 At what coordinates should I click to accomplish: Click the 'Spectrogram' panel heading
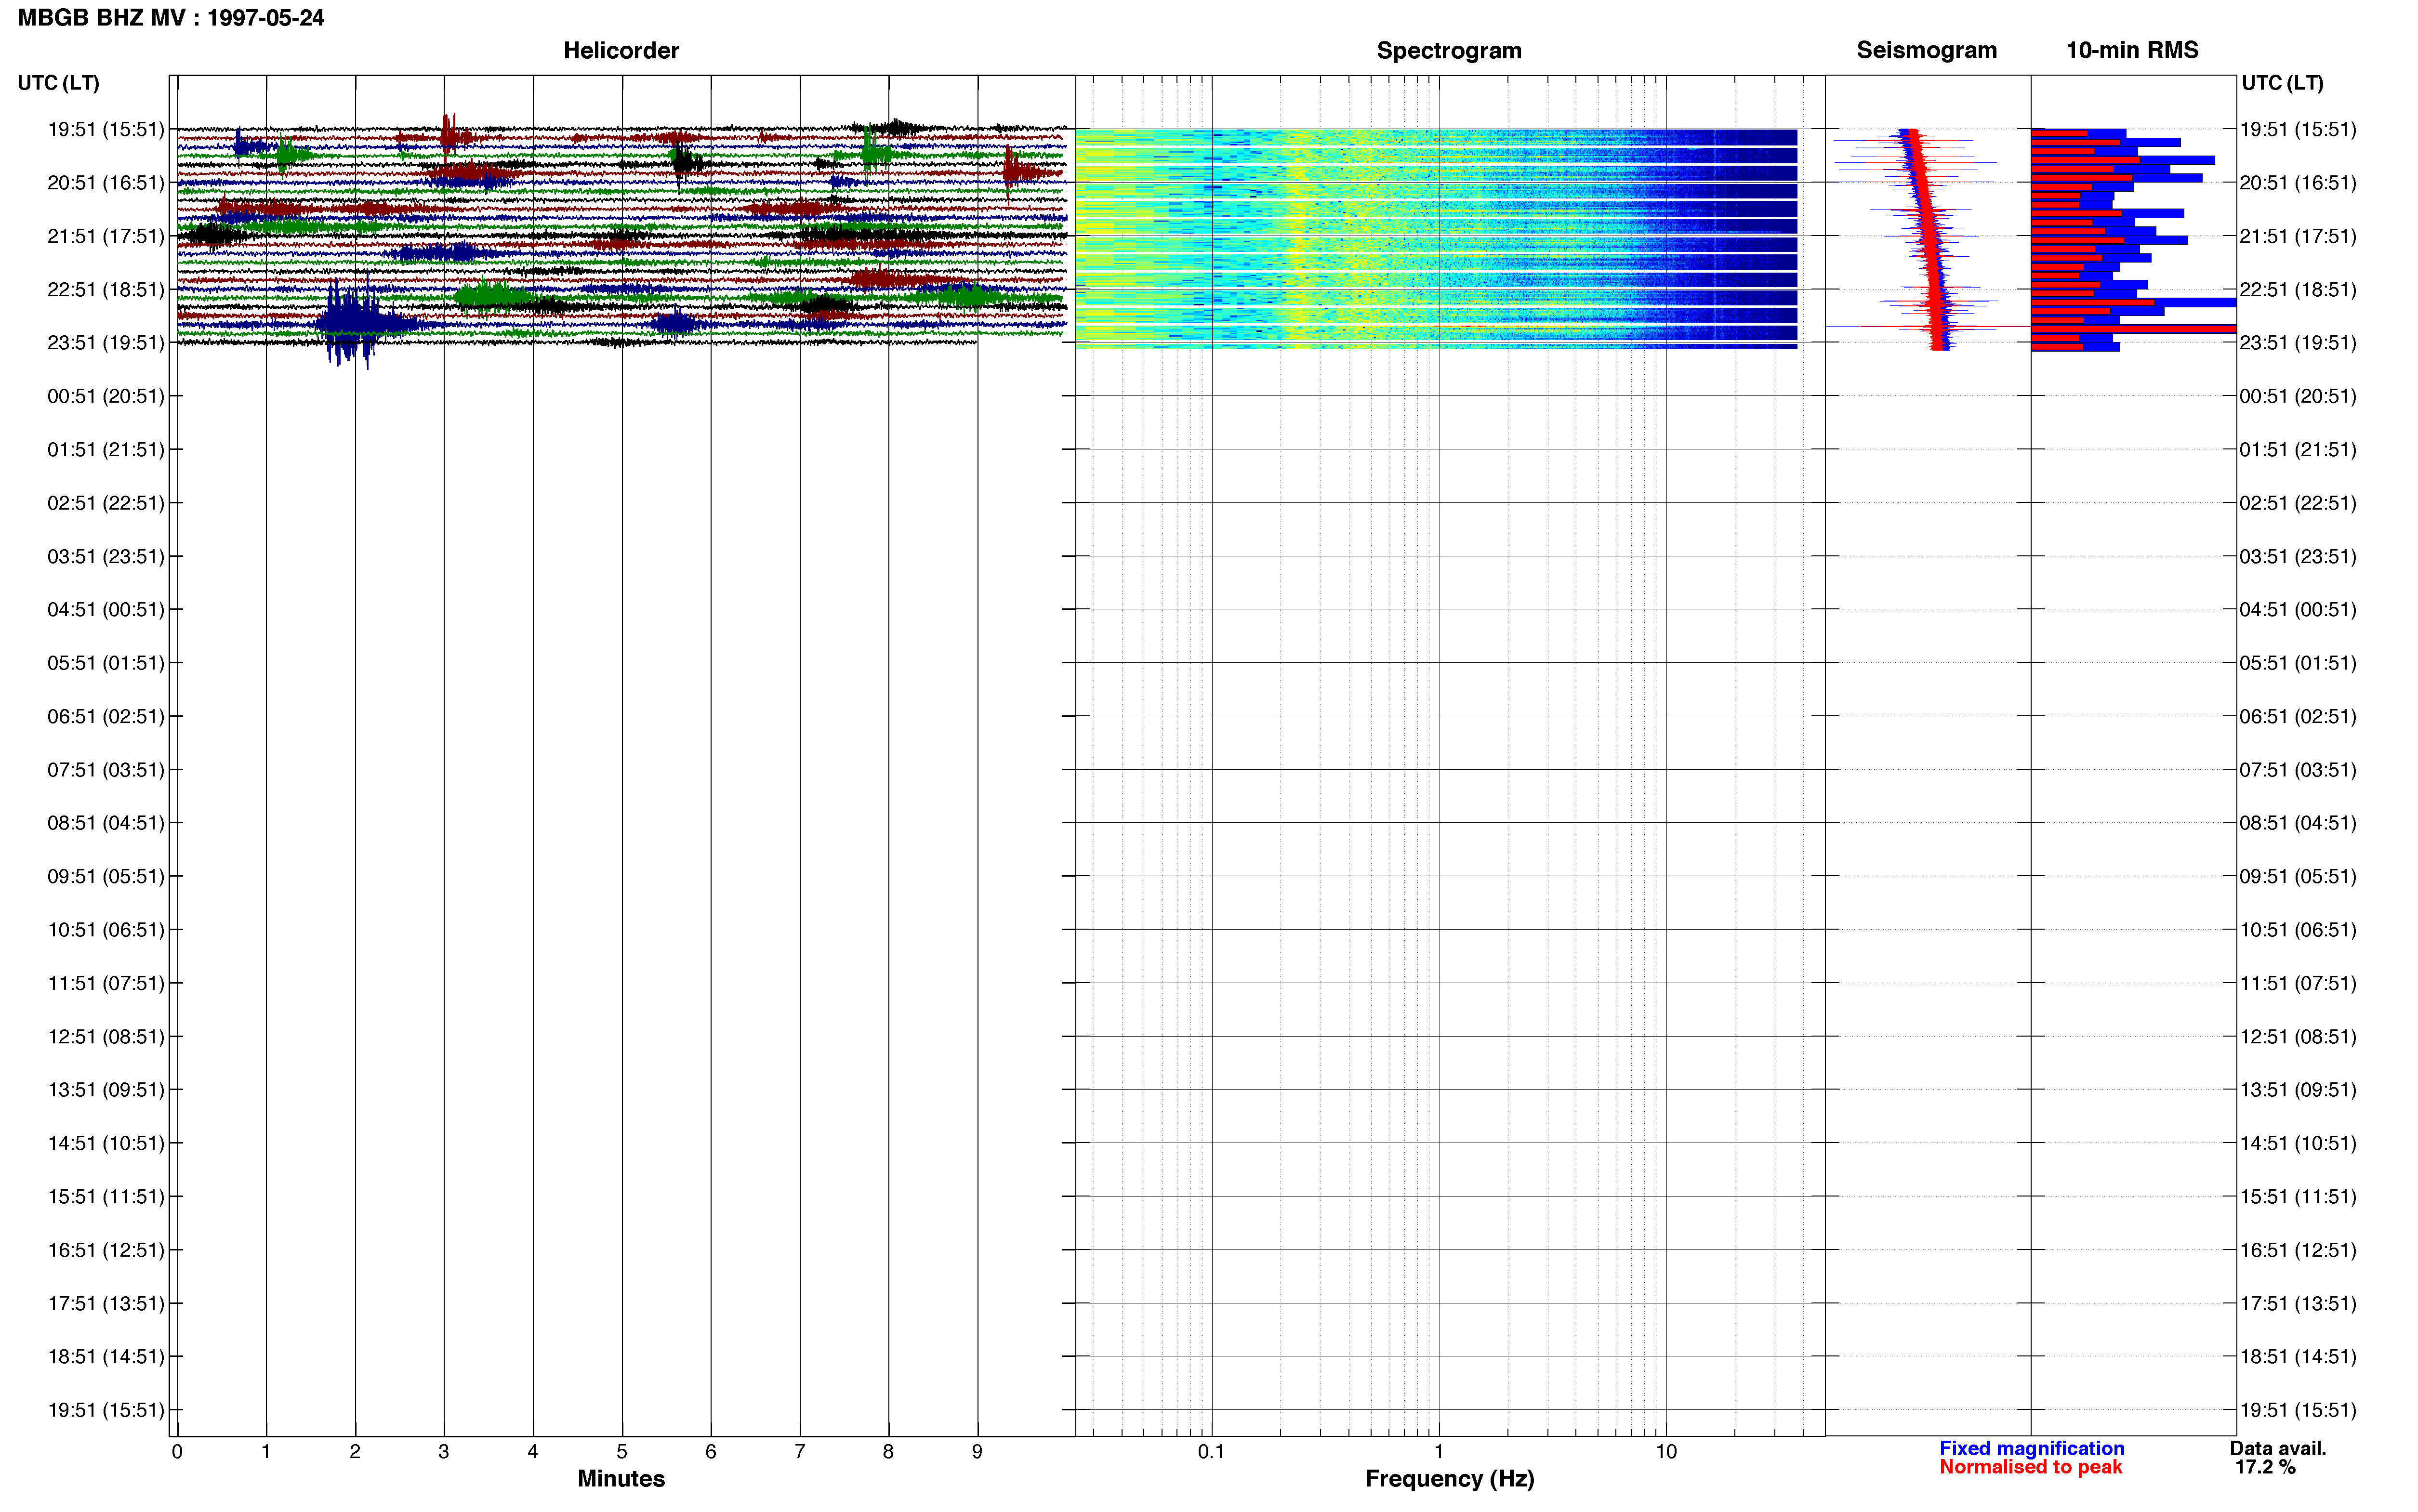pyautogui.click(x=1449, y=50)
